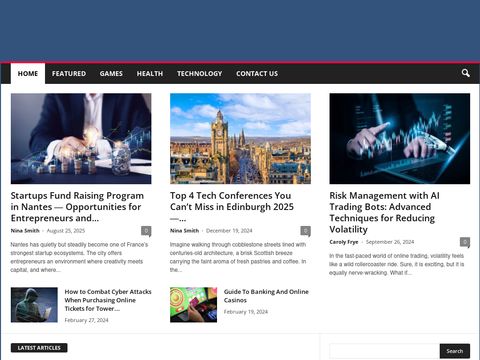This screenshot has height=360, width=480.
Task: Open 'Risk Management with AI Trading Bots' headline
Action: (384, 212)
